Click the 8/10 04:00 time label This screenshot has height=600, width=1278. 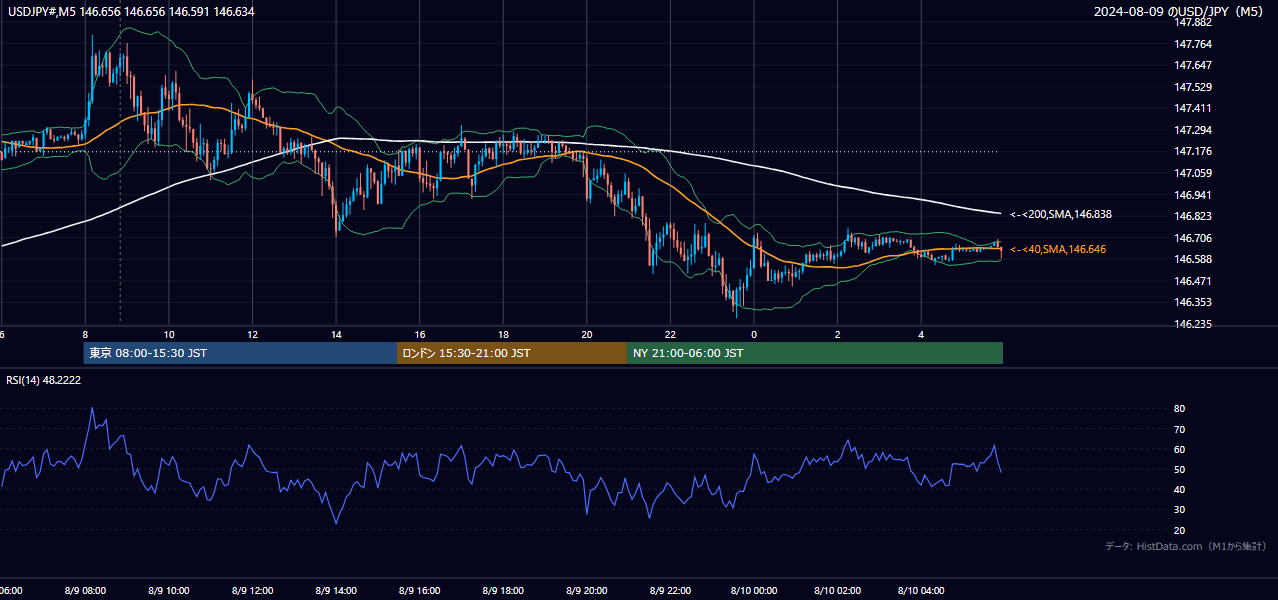pyautogui.click(x=921, y=591)
